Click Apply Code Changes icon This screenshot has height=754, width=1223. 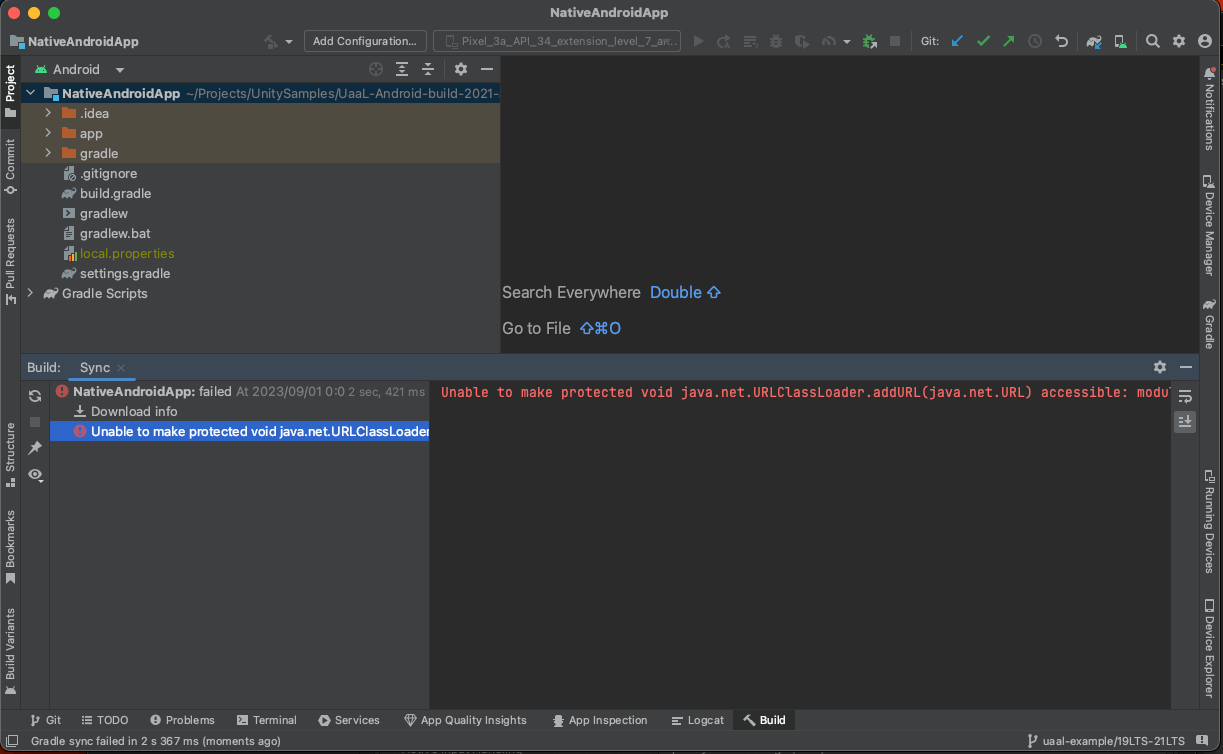(x=749, y=41)
